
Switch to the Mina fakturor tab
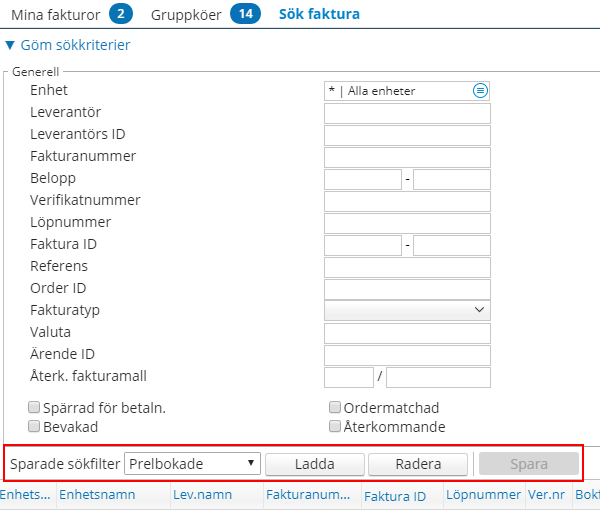pos(56,15)
